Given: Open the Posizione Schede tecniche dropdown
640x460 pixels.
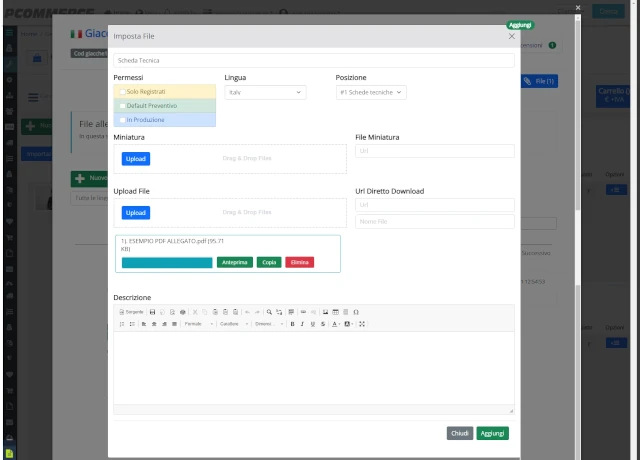Looking at the screenshot, I should (371, 92).
